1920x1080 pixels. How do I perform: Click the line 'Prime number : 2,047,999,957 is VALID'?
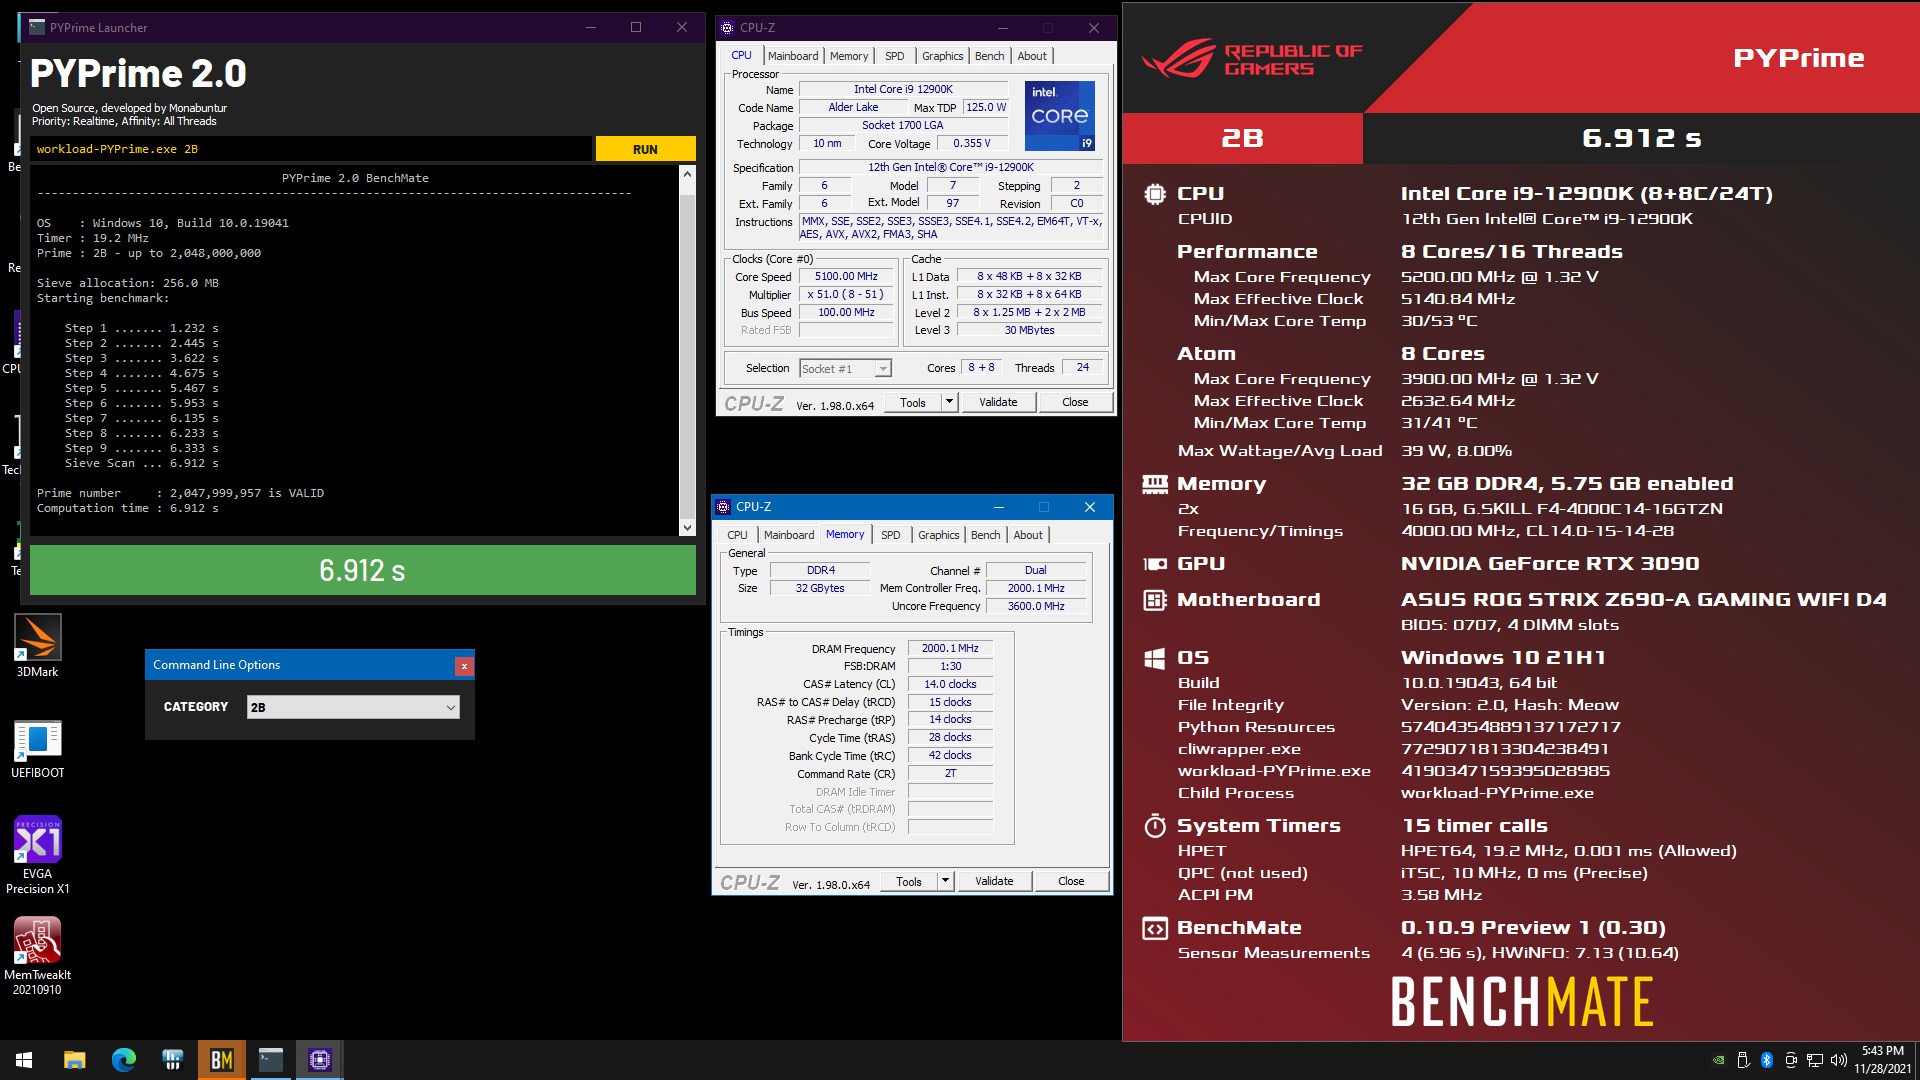click(180, 493)
